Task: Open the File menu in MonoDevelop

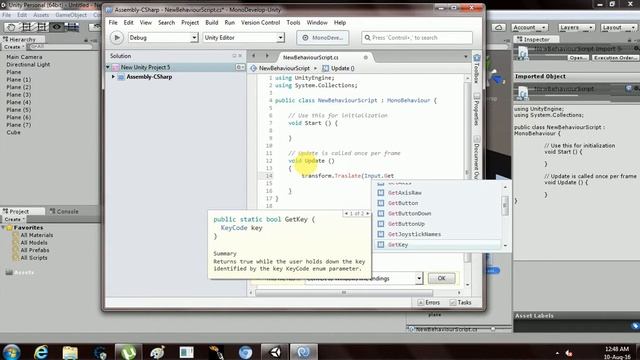Action: coord(113,22)
